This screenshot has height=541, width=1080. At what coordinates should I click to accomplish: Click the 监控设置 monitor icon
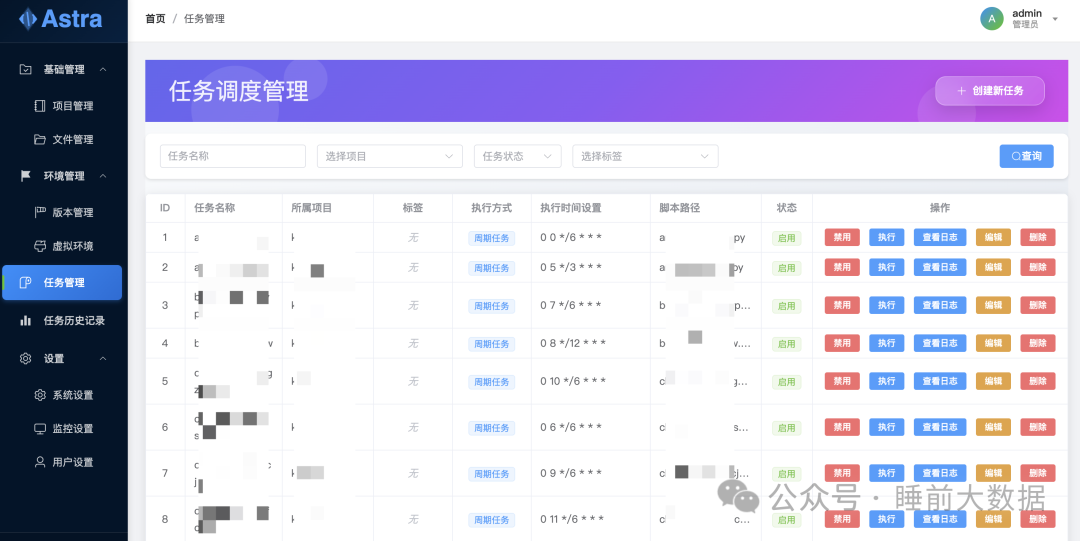tap(40, 429)
